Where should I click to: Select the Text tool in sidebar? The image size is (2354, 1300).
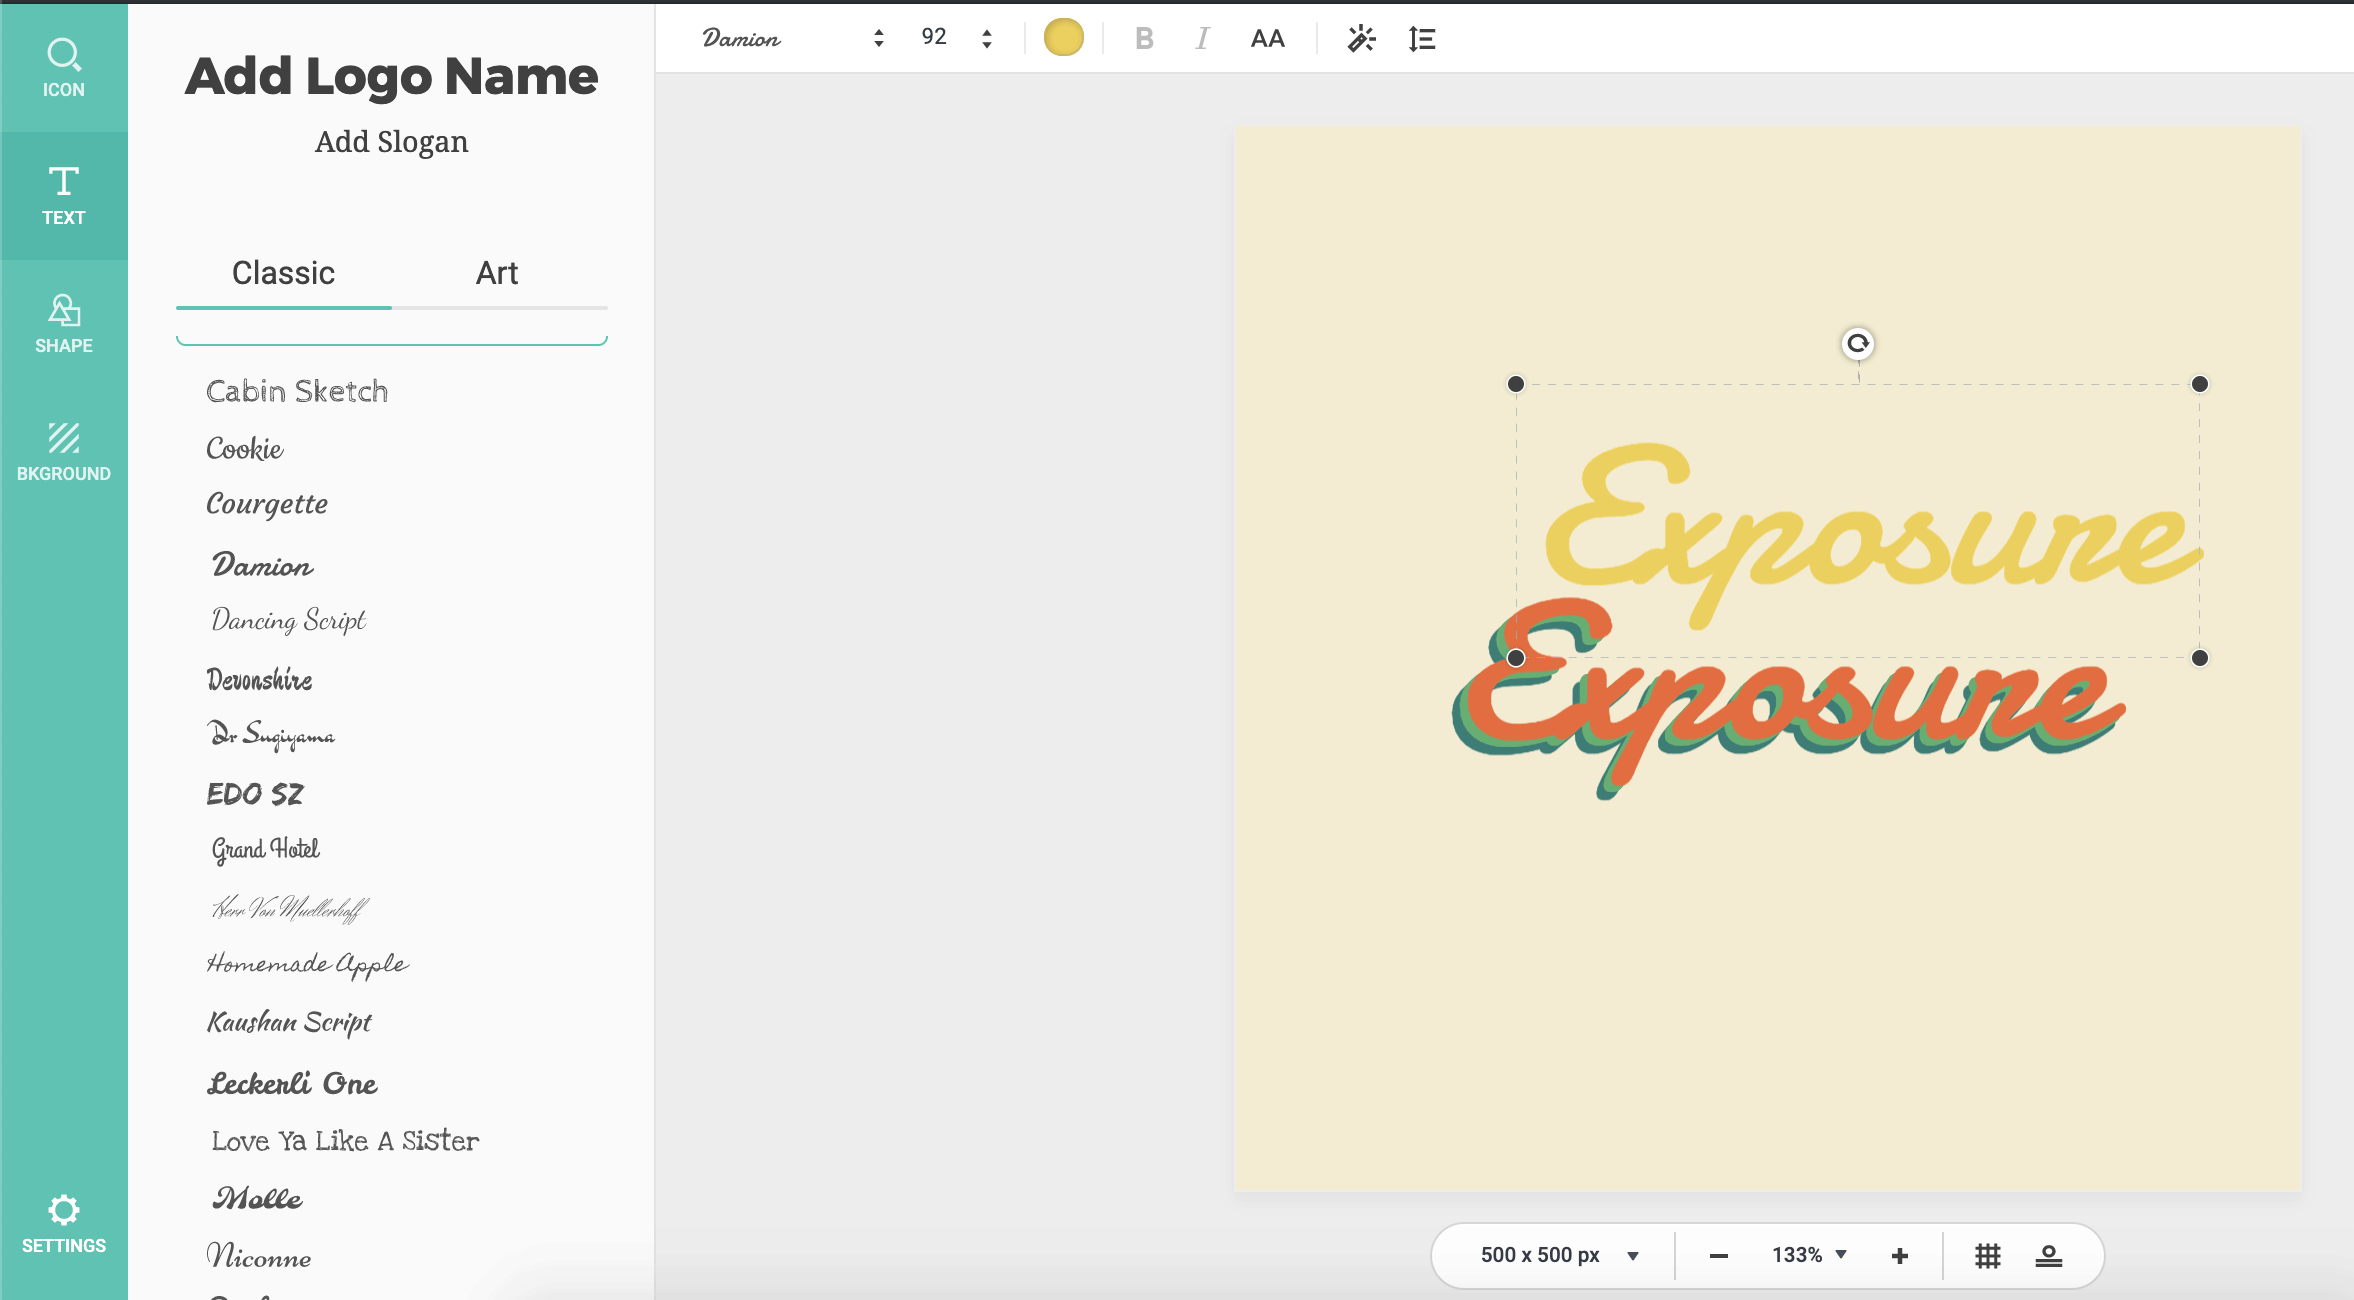point(62,192)
